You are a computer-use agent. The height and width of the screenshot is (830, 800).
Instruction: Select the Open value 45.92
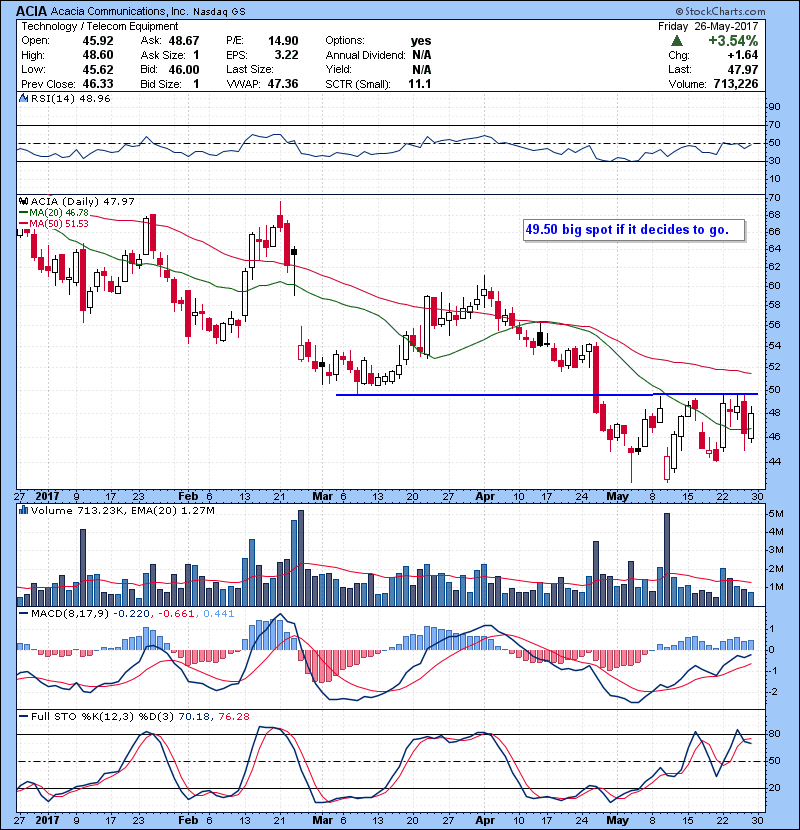[98, 41]
